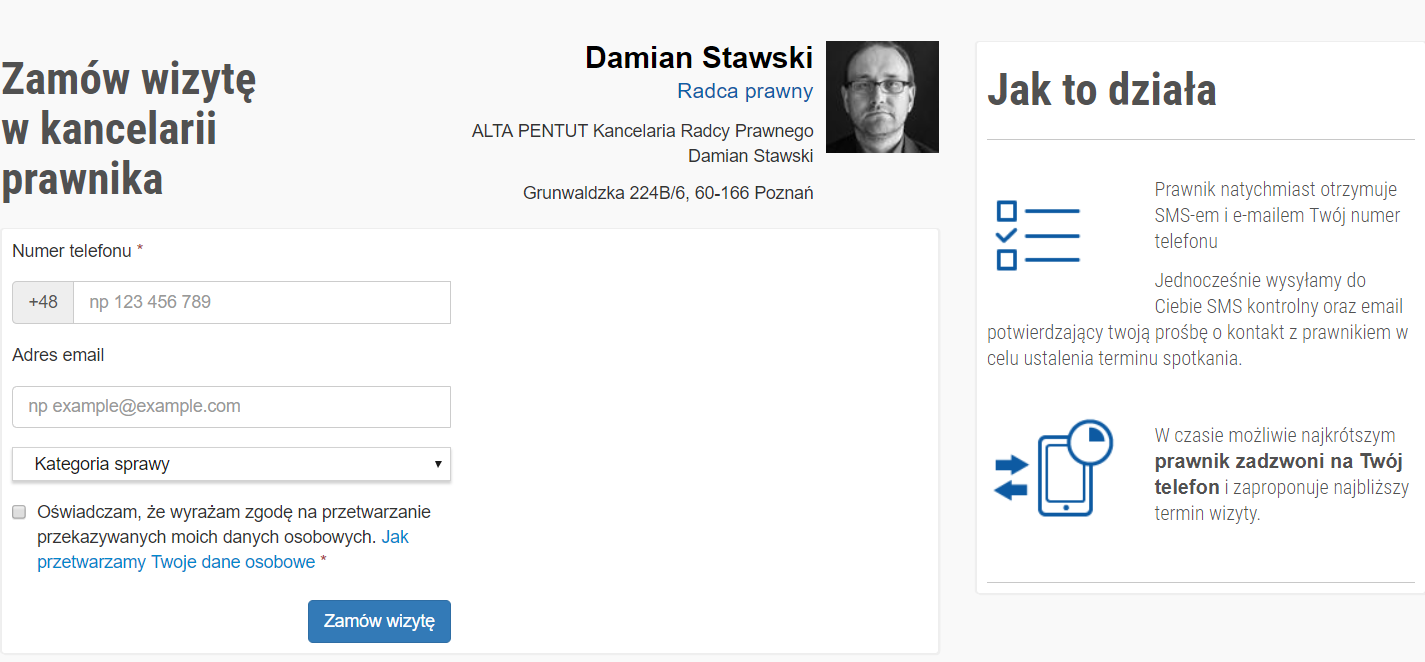
Task: Click the +48 country prefix box
Action: click(x=43, y=302)
